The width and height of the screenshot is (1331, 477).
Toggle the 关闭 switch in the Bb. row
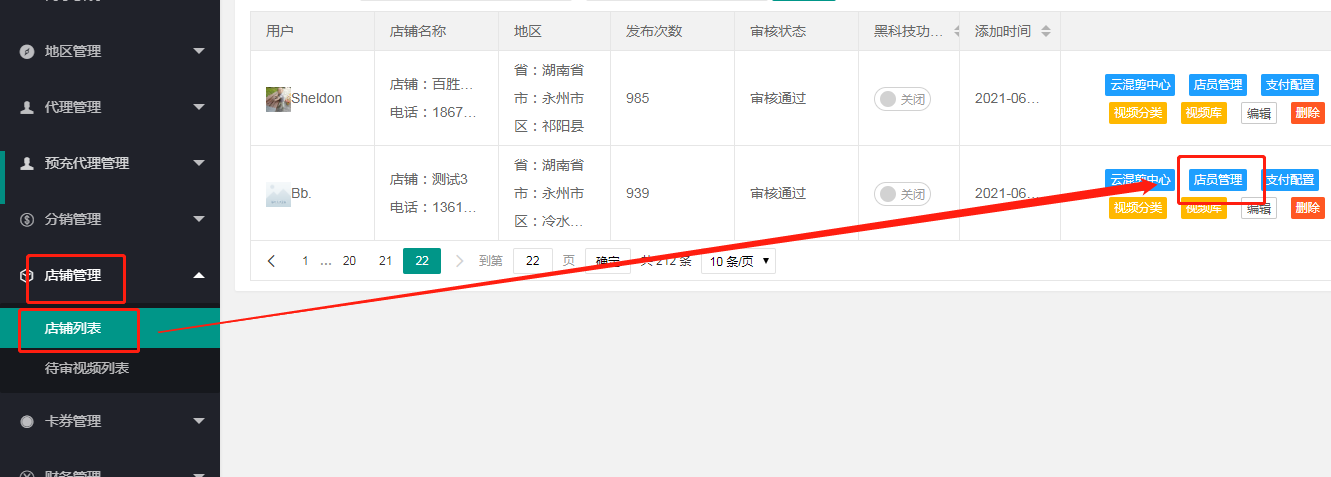pos(902,194)
